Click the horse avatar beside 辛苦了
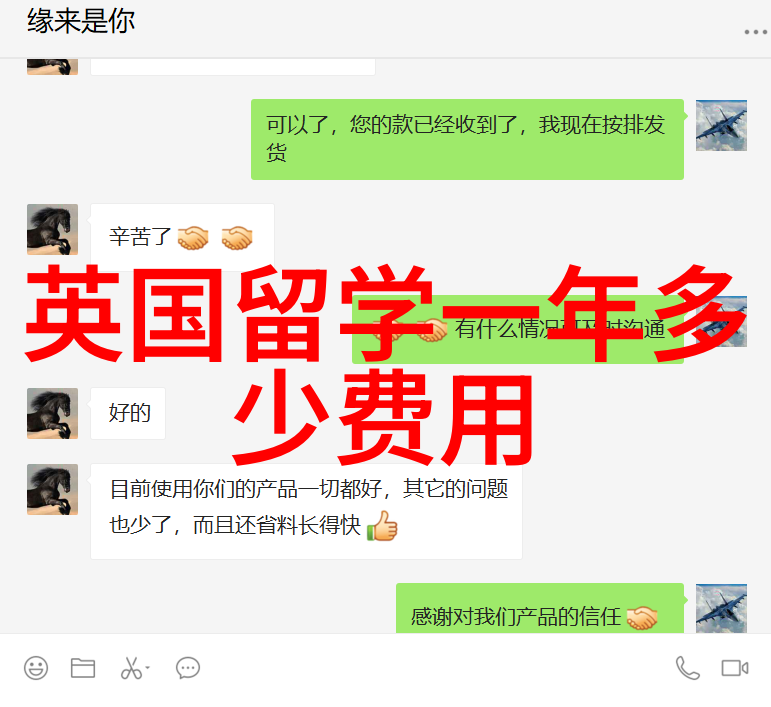This screenshot has height=707, width=771. 52,229
